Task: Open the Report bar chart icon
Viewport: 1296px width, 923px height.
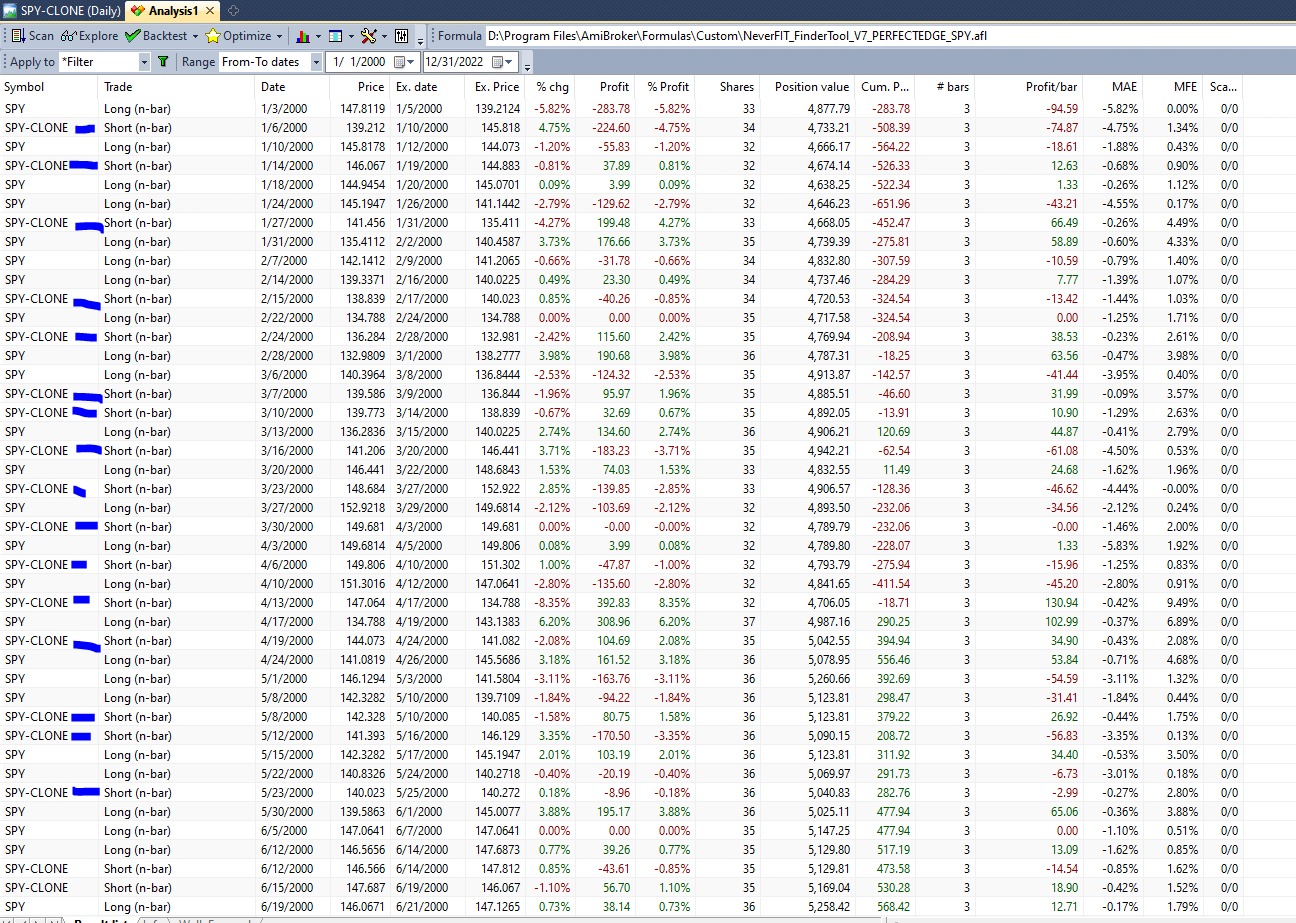Action: [x=302, y=36]
